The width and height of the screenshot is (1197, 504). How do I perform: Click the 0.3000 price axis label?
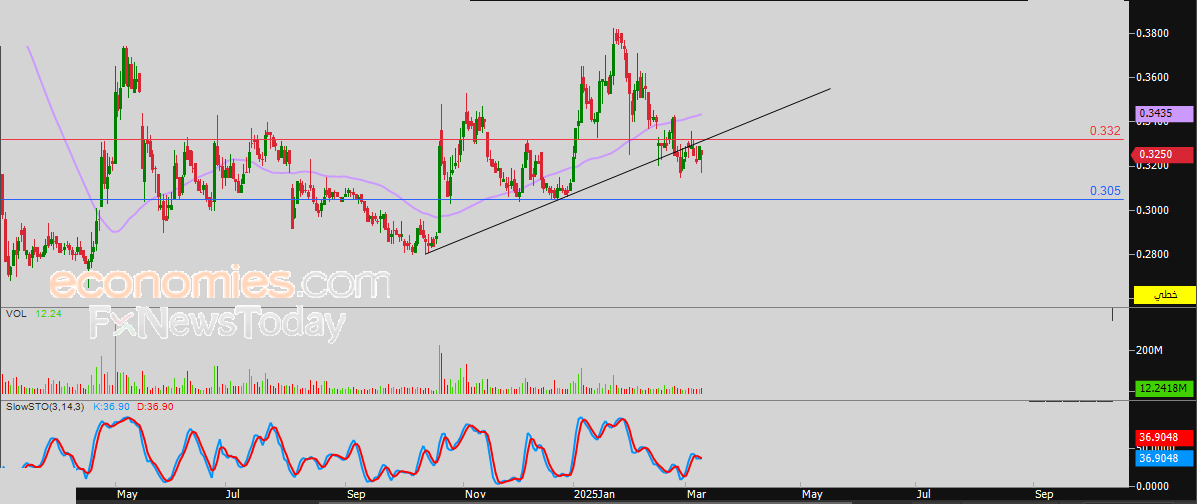[1153, 210]
